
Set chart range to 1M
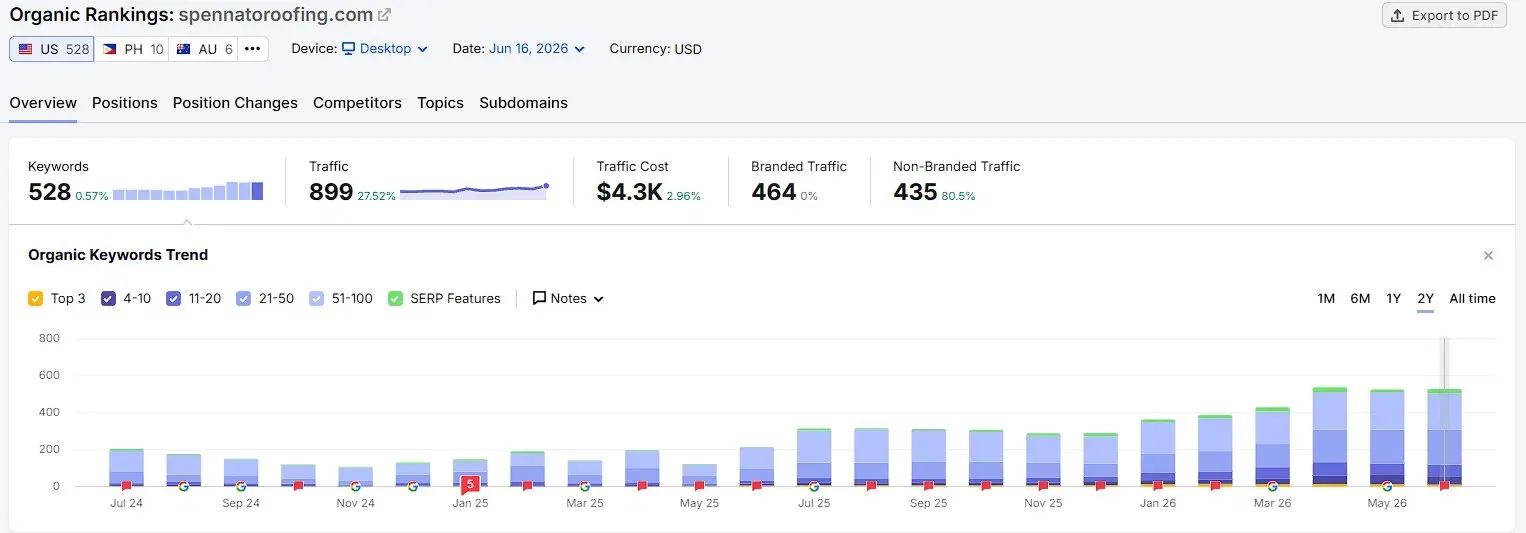pos(1326,298)
